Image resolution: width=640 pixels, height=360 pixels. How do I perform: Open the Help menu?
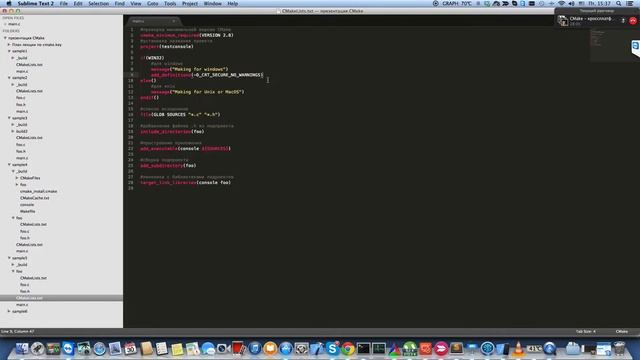233,3
